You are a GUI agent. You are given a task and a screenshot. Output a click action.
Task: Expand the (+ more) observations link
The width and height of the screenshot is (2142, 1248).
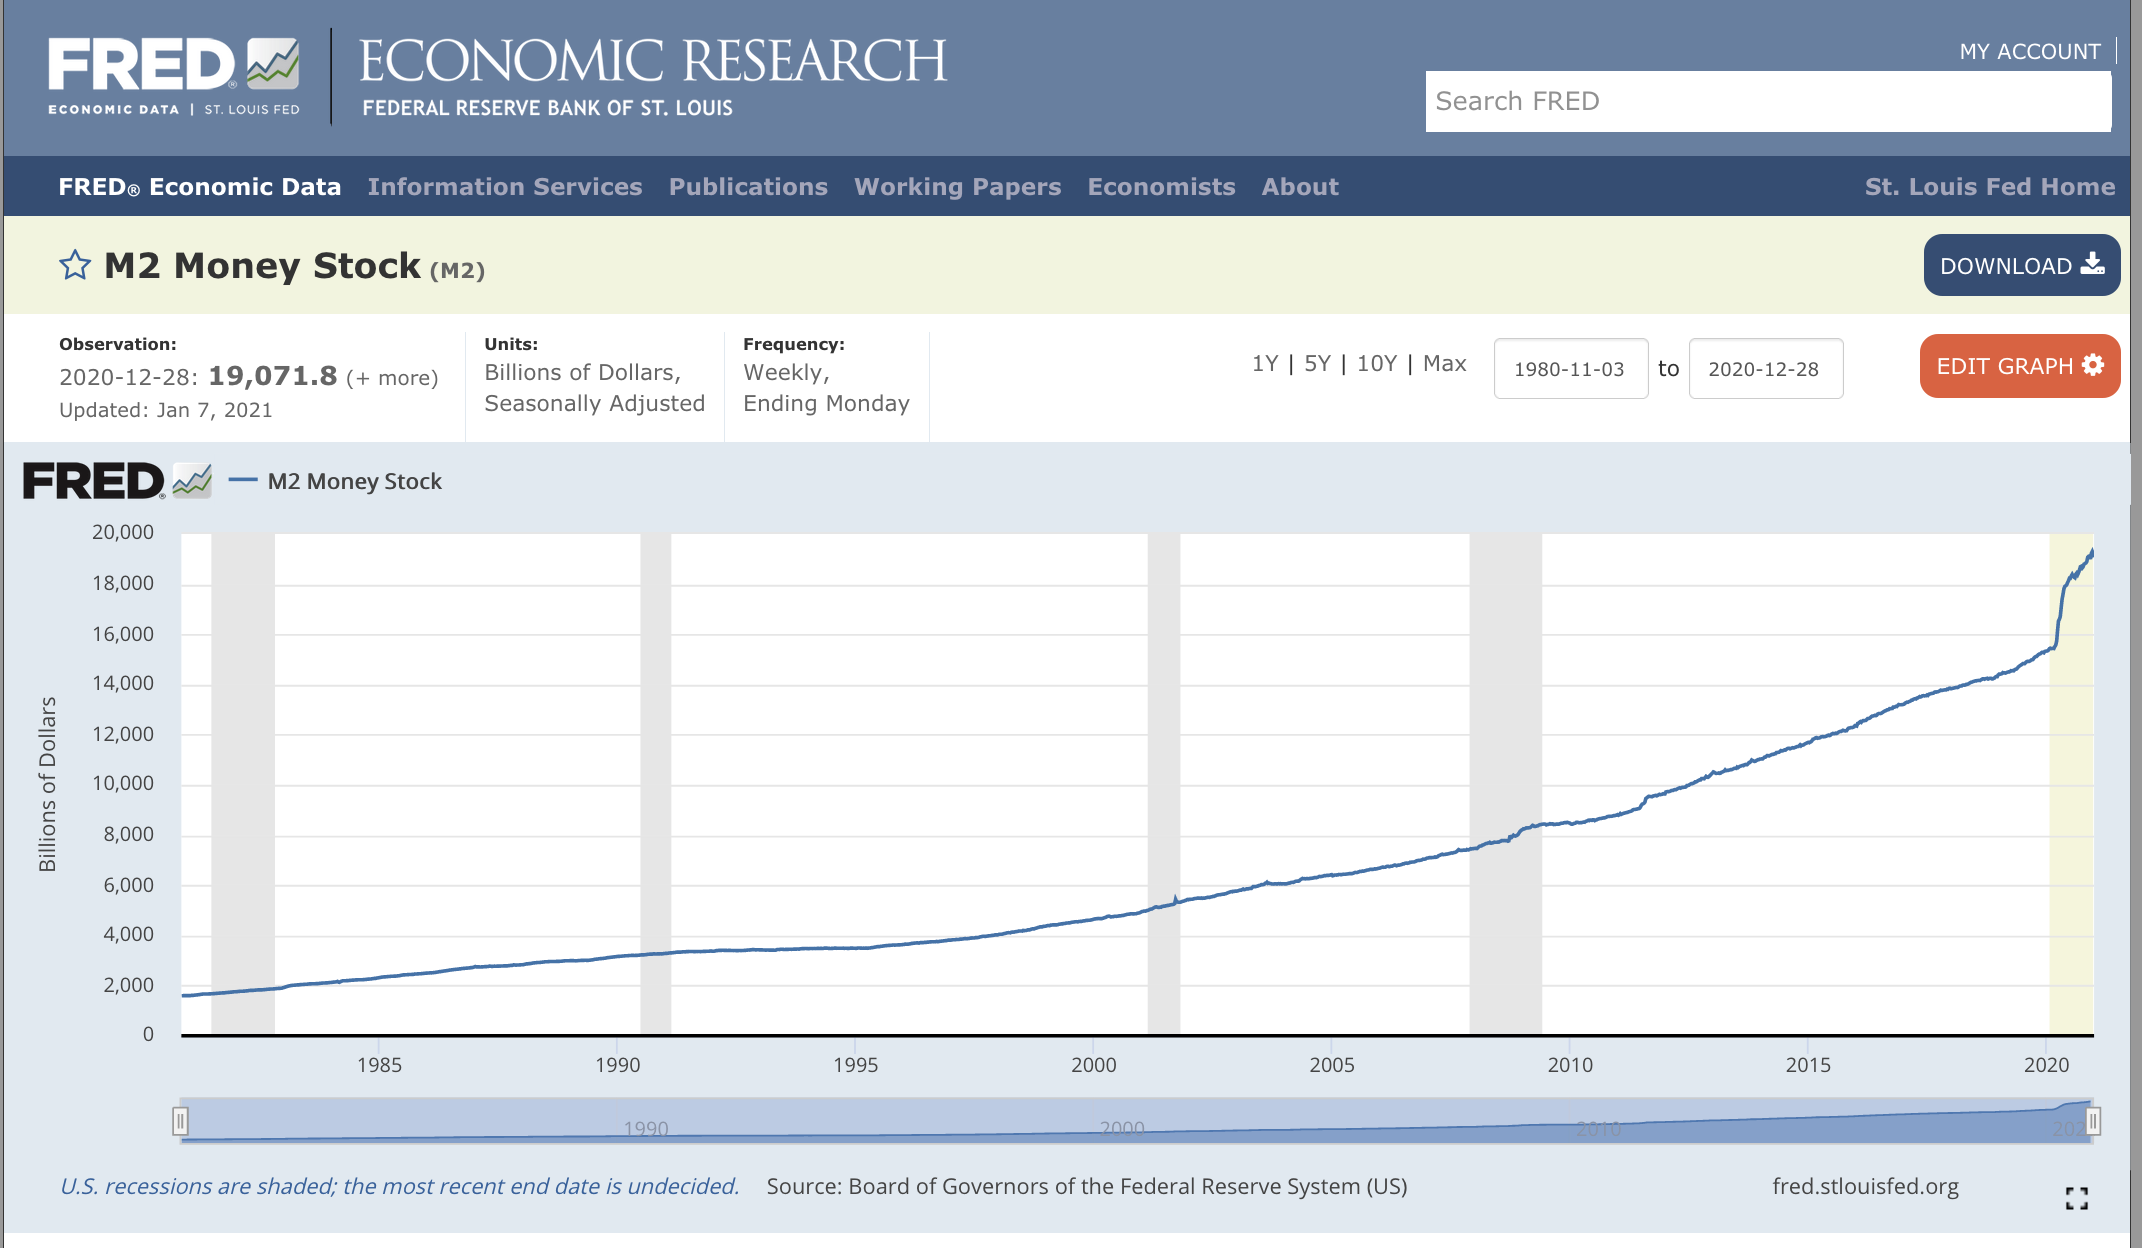click(x=392, y=378)
